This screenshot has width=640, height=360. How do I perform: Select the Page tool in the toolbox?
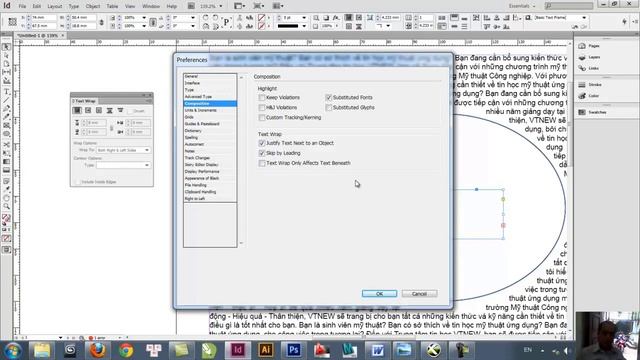point(7,64)
